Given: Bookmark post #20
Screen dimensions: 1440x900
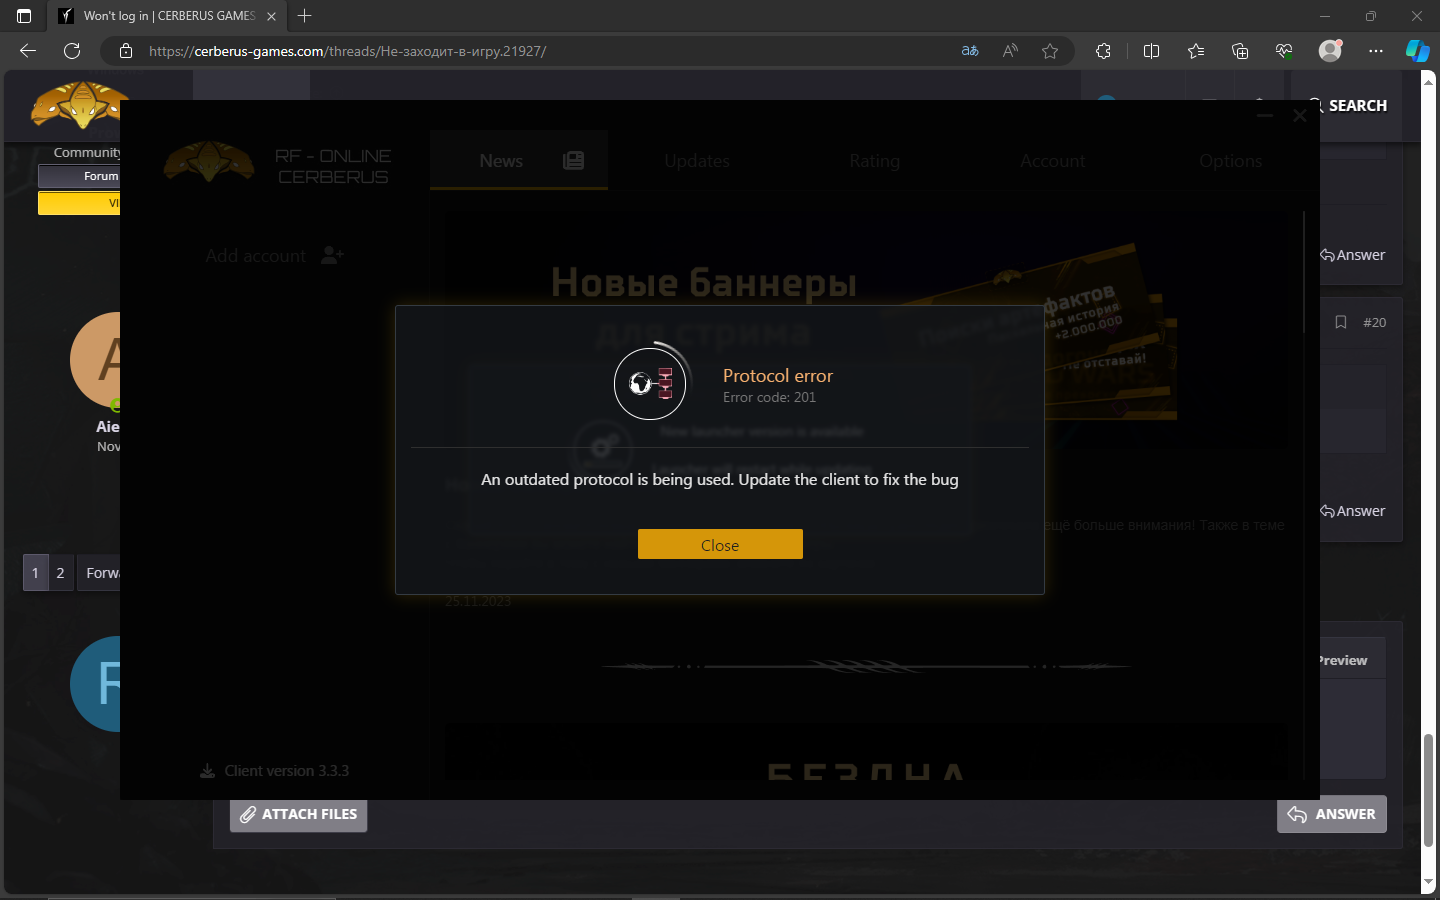Looking at the screenshot, I should click(1341, 322).
